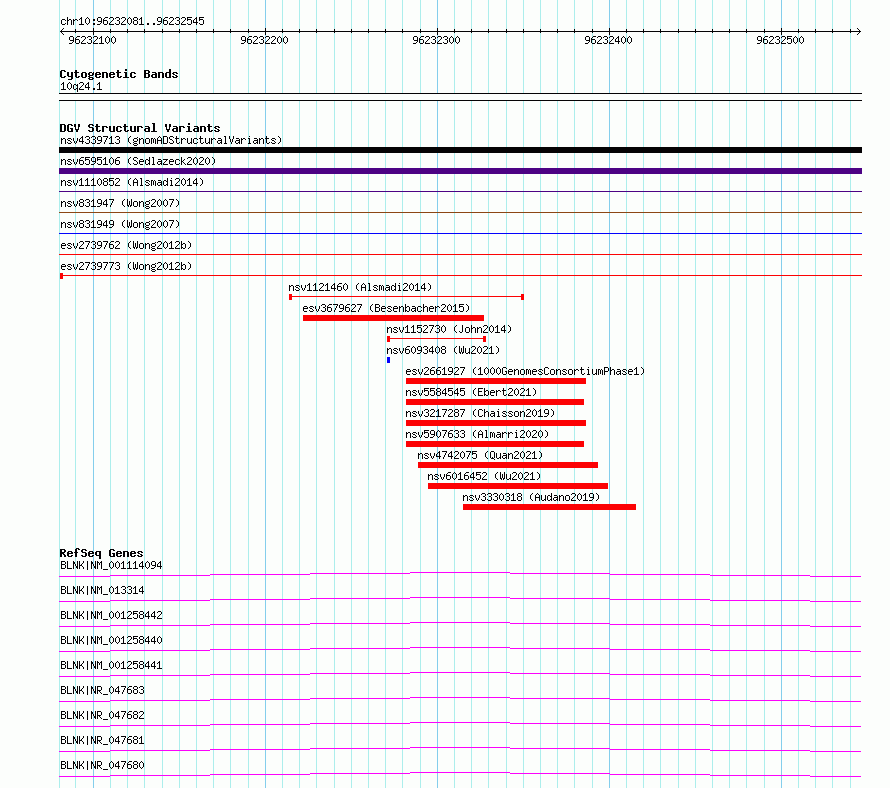Open esv3679627 (Besenbacher2015) variant label
The height and width of the screenshot is (788, 890).
point(386,308)
